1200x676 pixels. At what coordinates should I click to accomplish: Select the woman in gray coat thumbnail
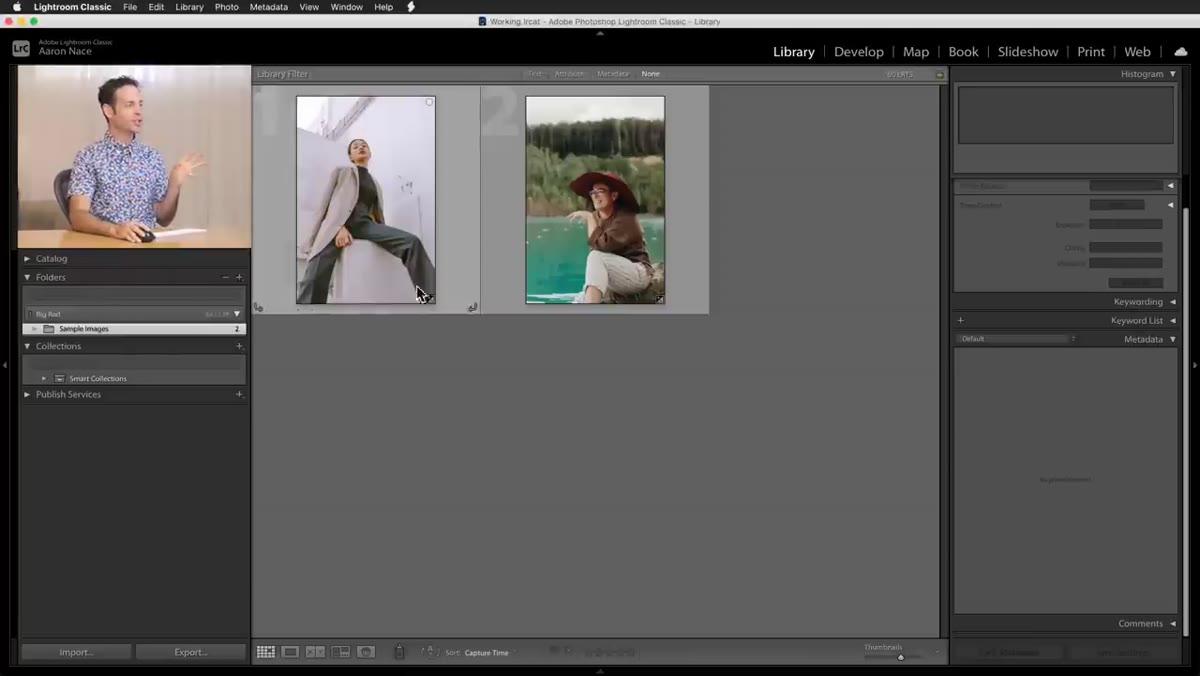[x=366, y=200]
